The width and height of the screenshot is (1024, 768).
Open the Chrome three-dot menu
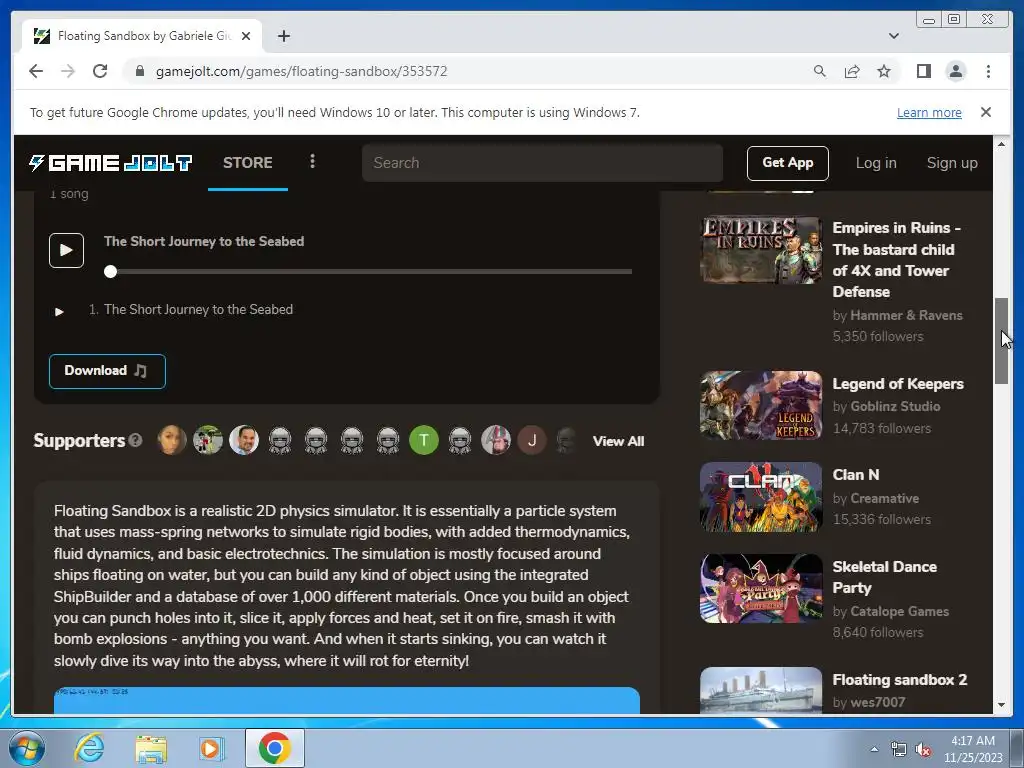[988, 71]
